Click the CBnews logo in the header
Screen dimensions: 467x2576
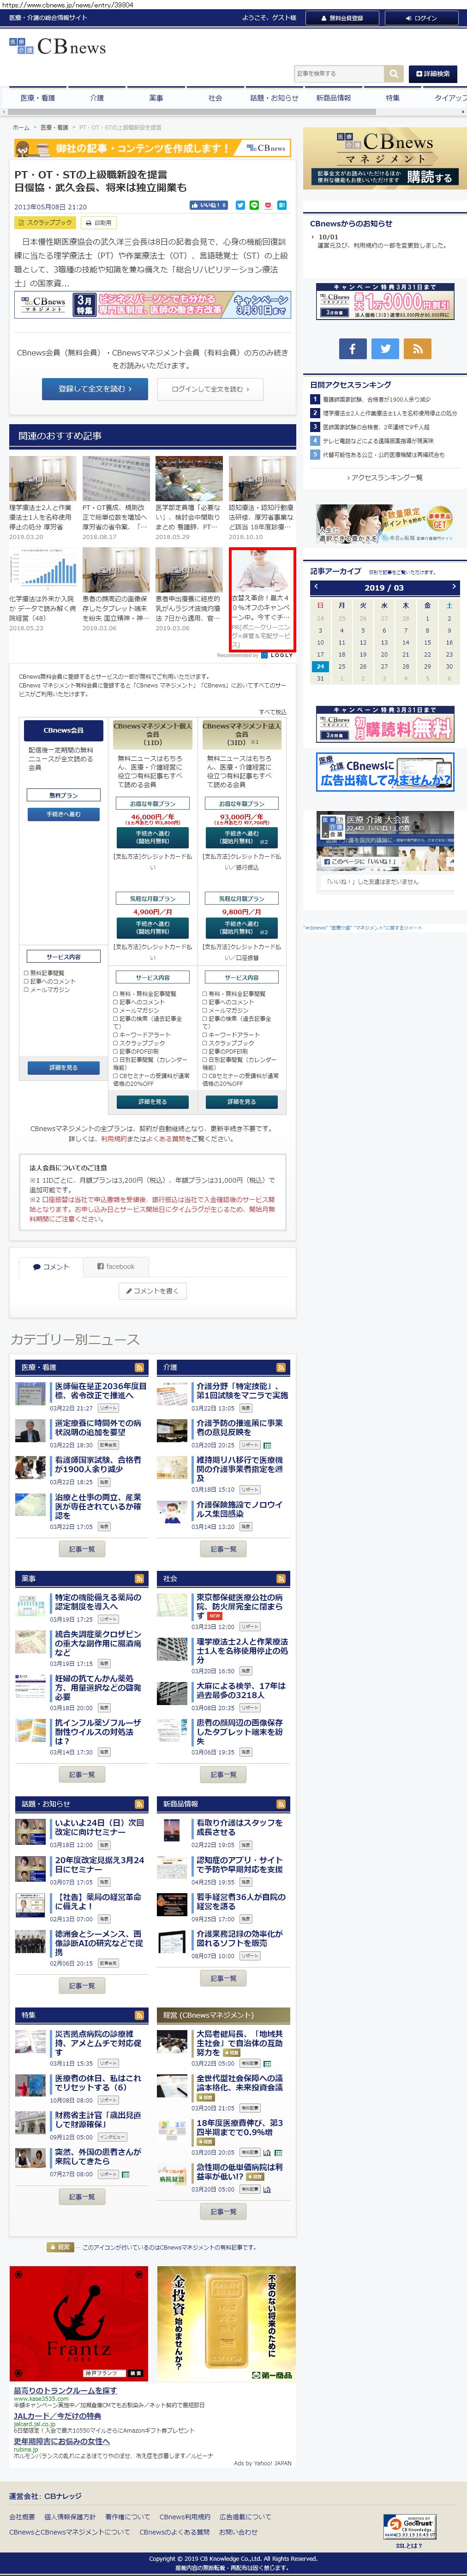[x=57, y=46]
